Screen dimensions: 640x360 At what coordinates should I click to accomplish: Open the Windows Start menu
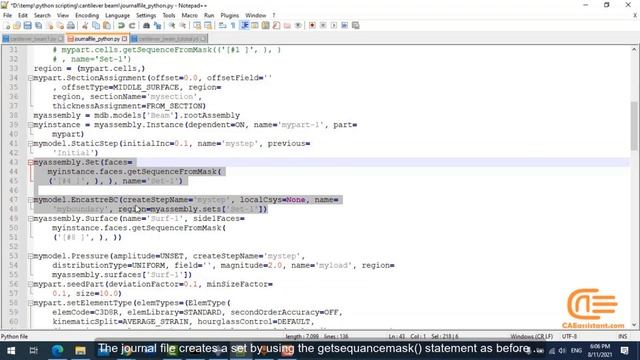tap(11, 351)
